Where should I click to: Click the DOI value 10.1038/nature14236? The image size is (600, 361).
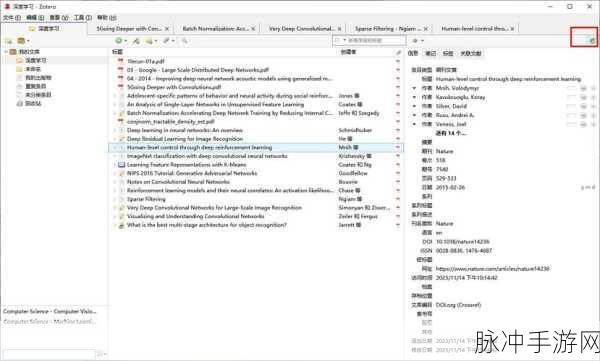click(462, 242)
